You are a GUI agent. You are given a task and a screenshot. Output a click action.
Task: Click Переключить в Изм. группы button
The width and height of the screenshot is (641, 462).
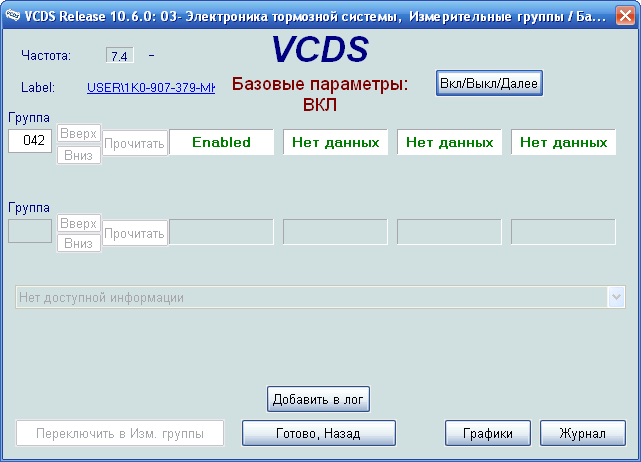click(120, 433)
